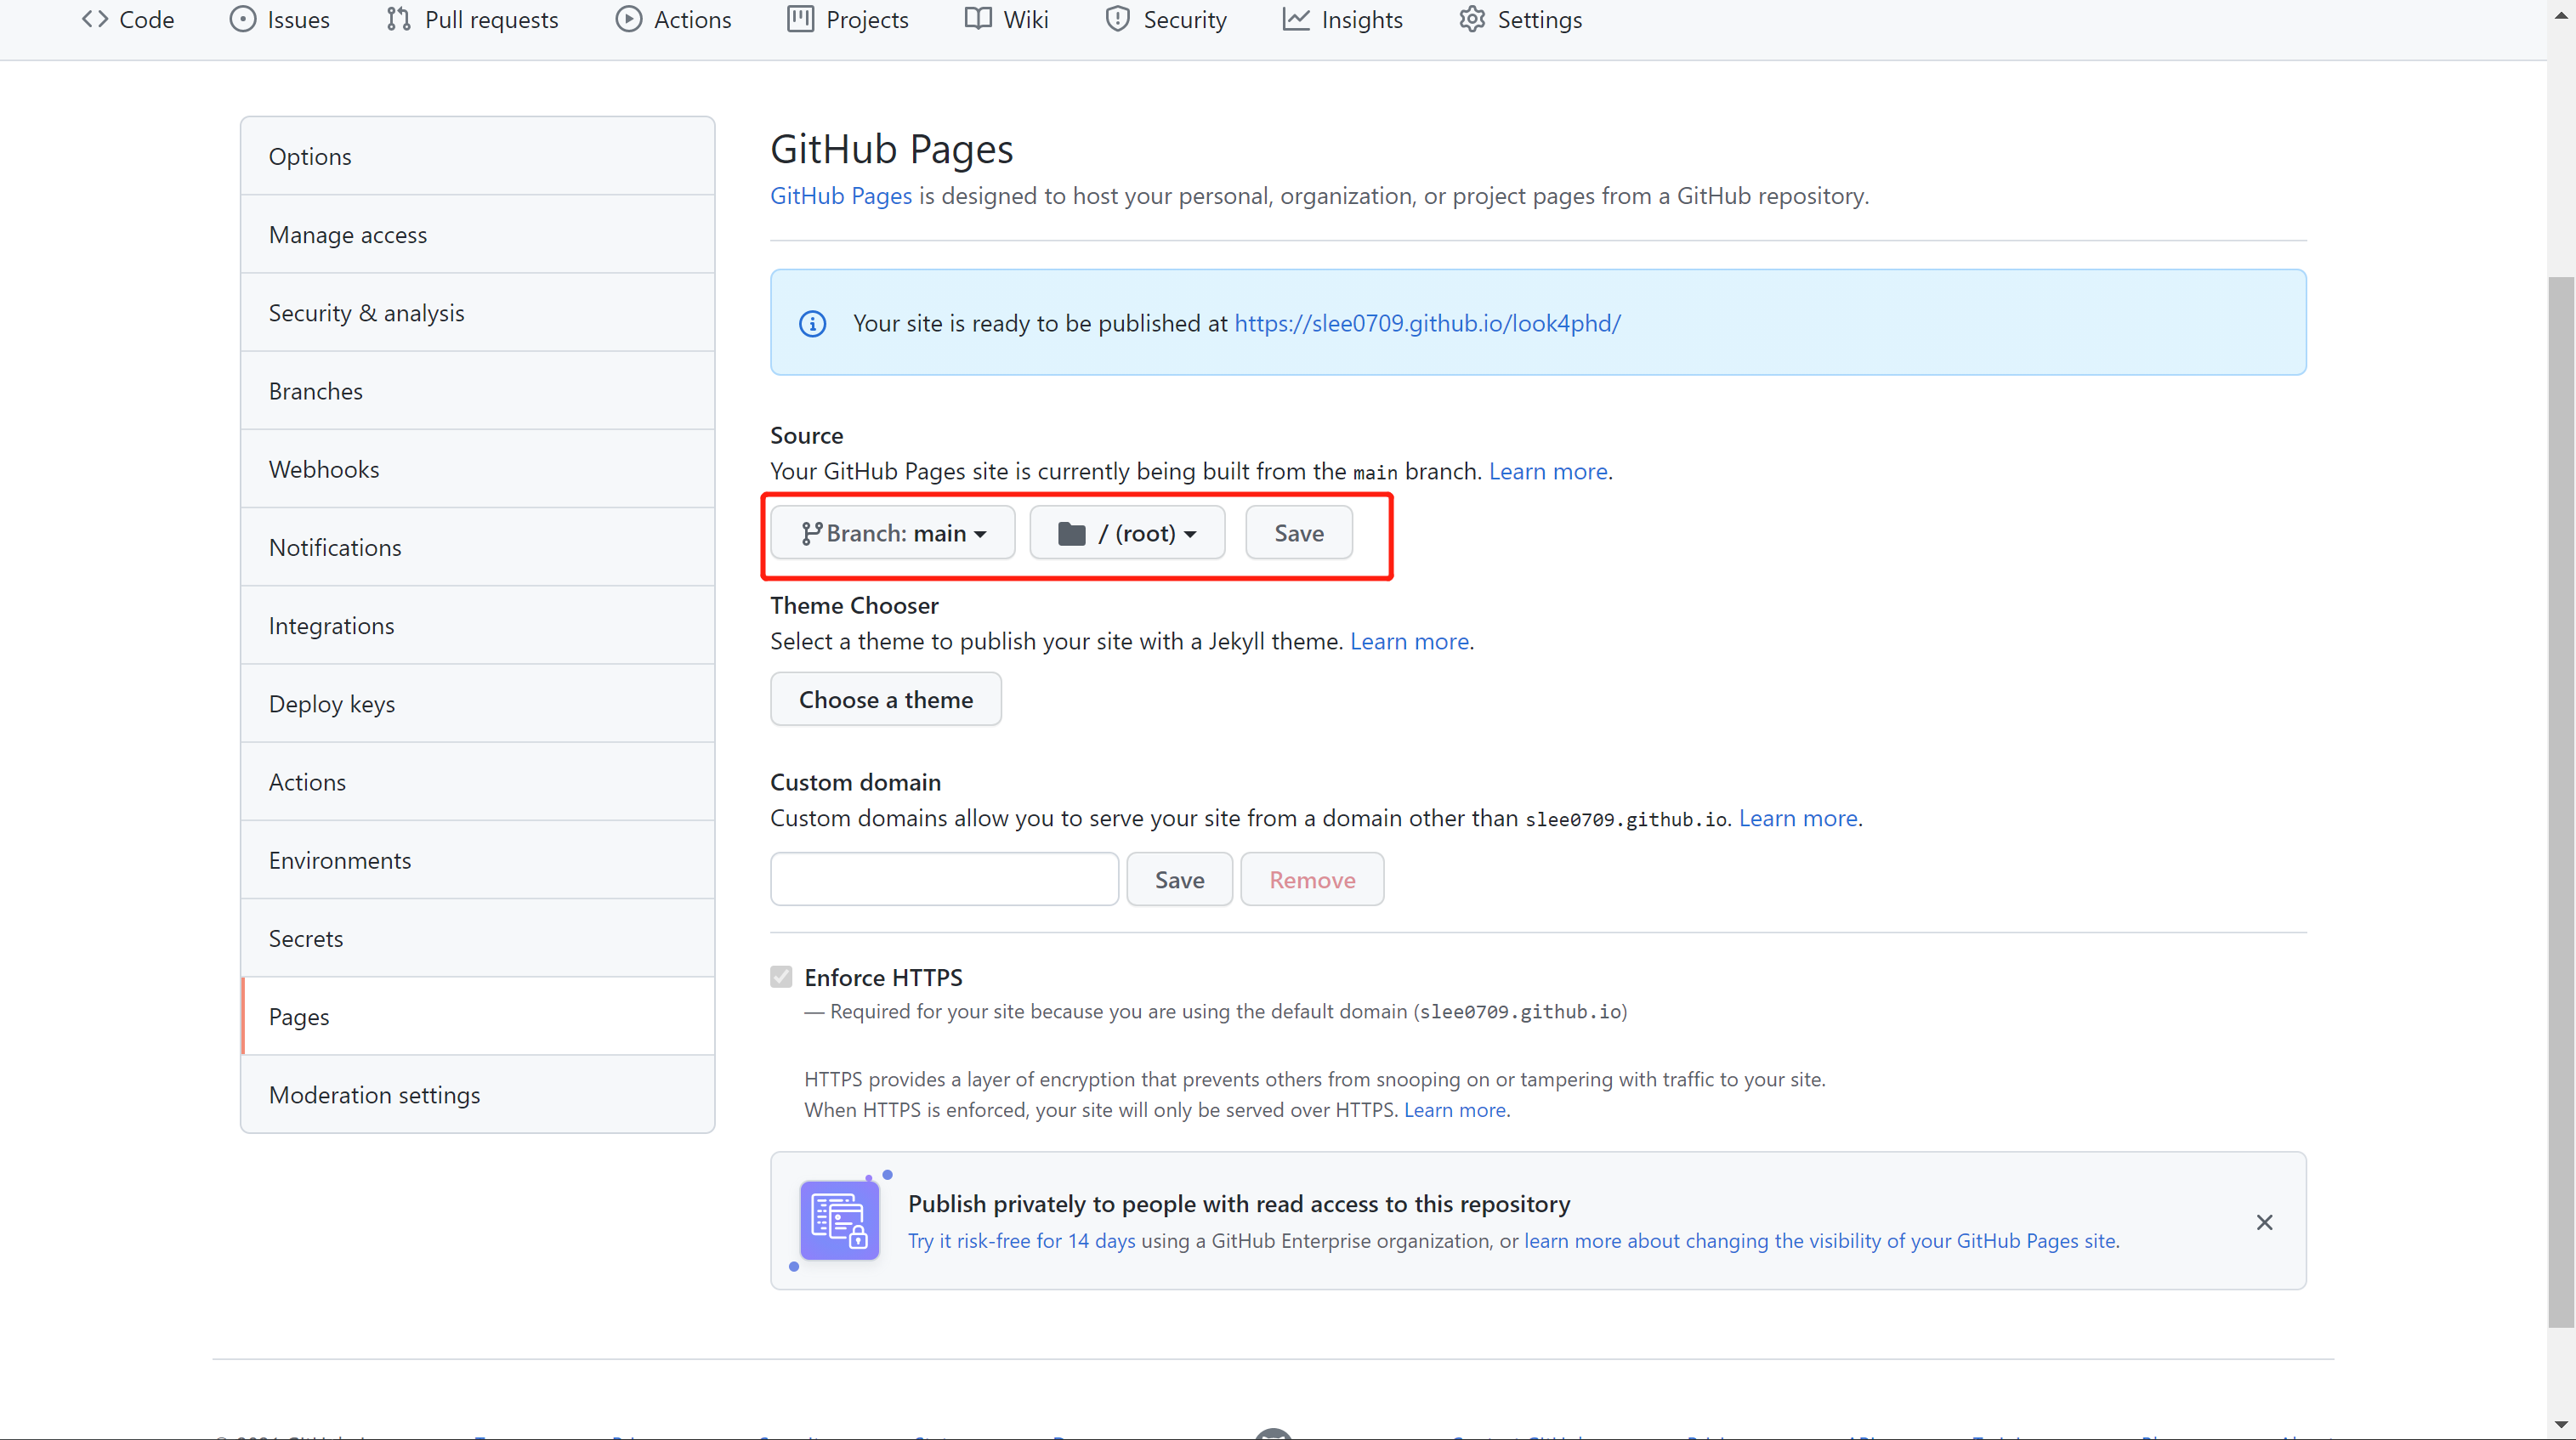The height and width of the screenshot is (1440, 2576).
Task: Open the Settings tab
Action: 1520,20
